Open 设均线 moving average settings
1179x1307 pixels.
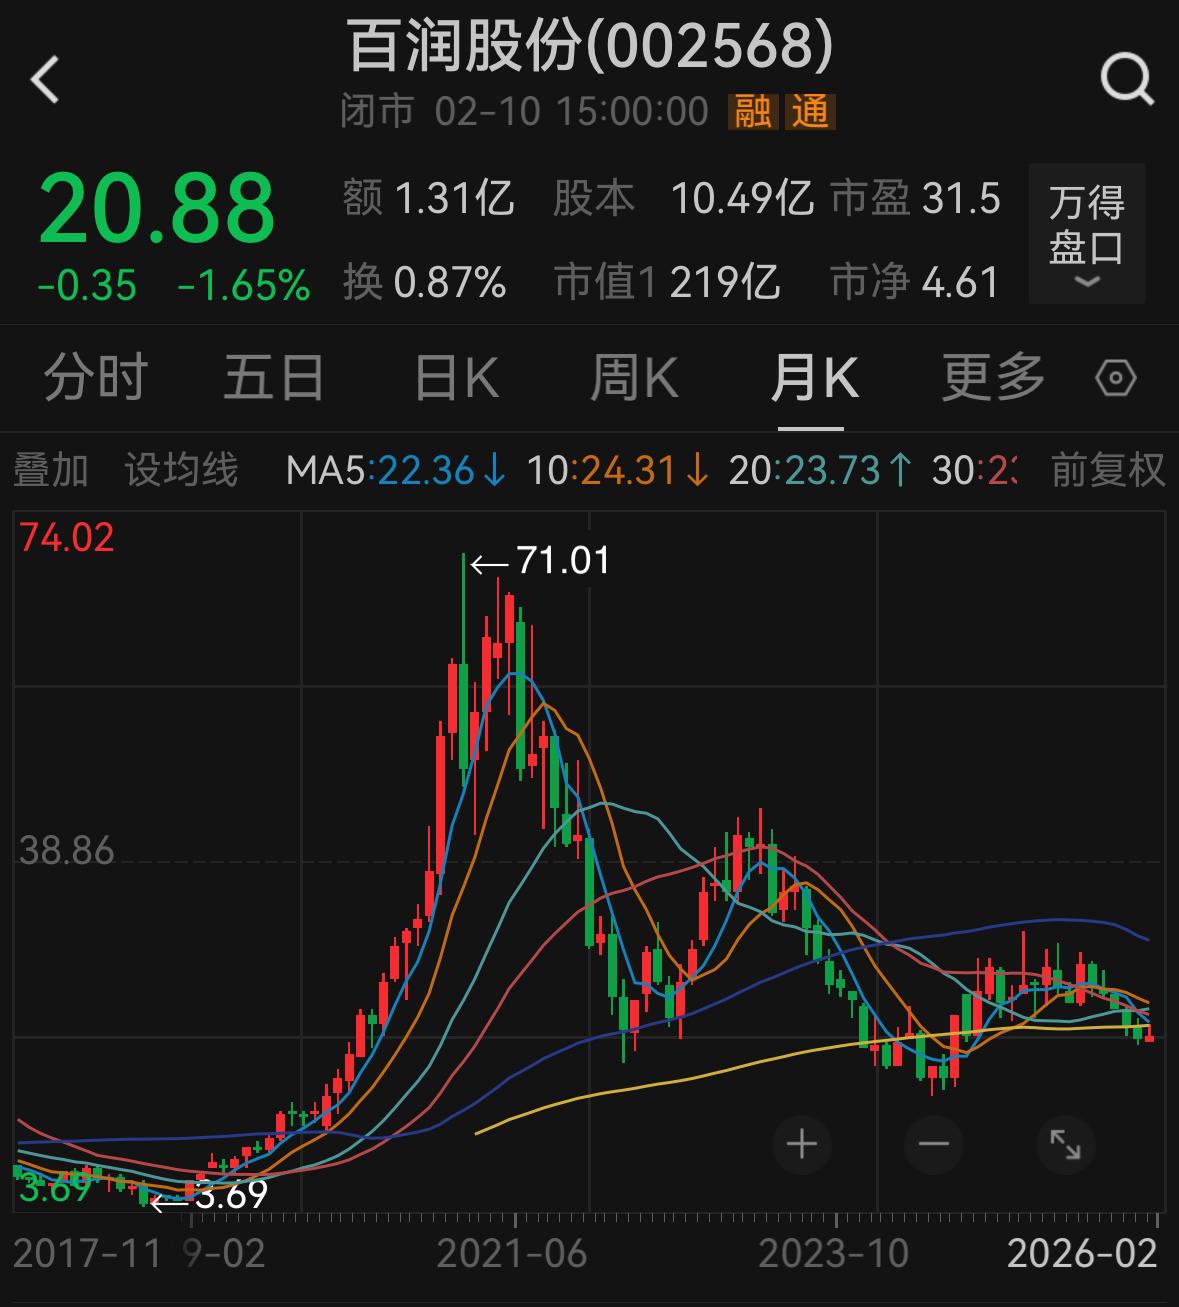pyautogui.click(x=181, y=470)
